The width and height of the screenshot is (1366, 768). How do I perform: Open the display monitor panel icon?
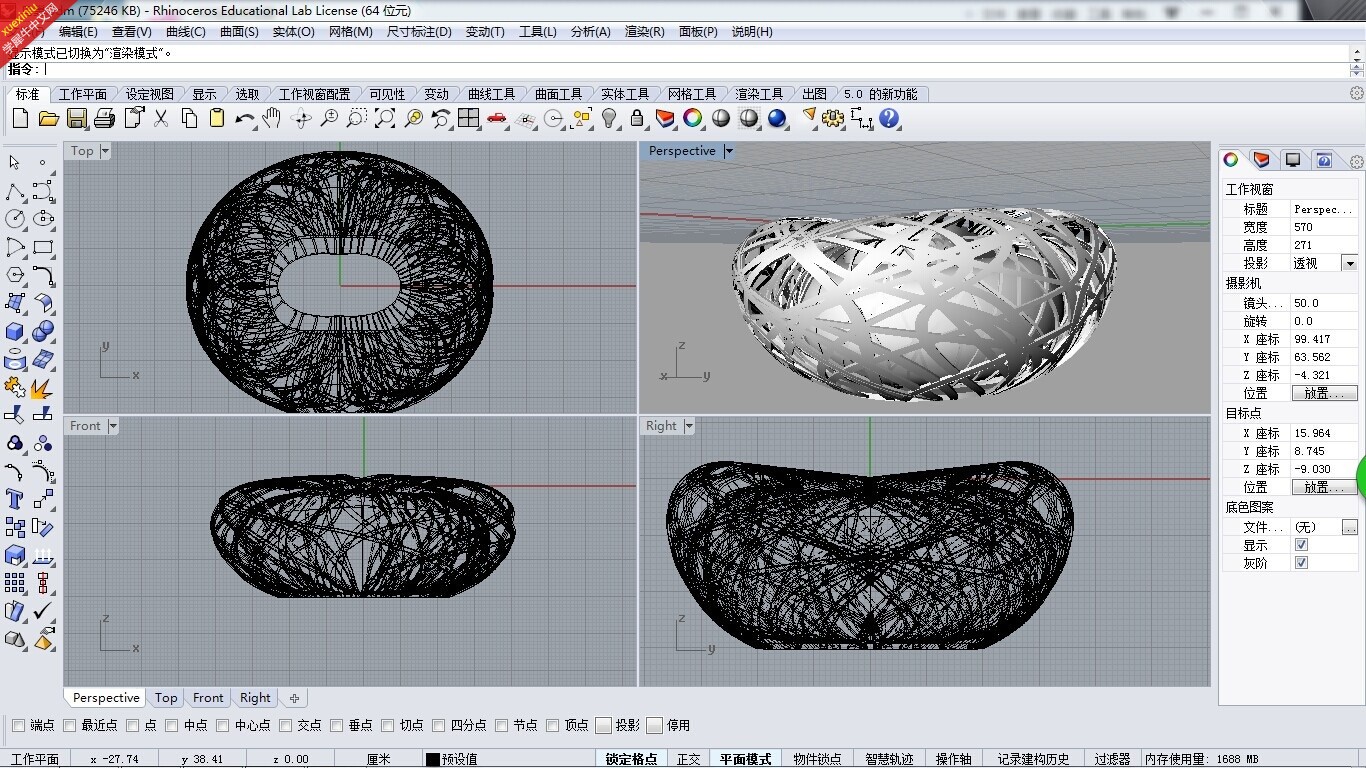click(x=1293, y=160)
